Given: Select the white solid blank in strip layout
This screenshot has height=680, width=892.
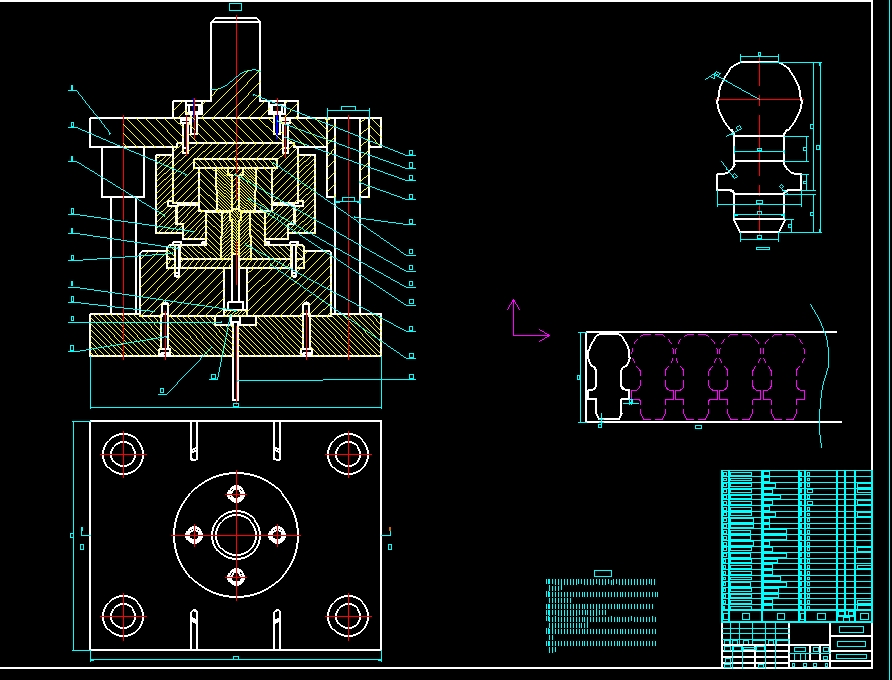Looking at the screenshot, I should point(609,377).
